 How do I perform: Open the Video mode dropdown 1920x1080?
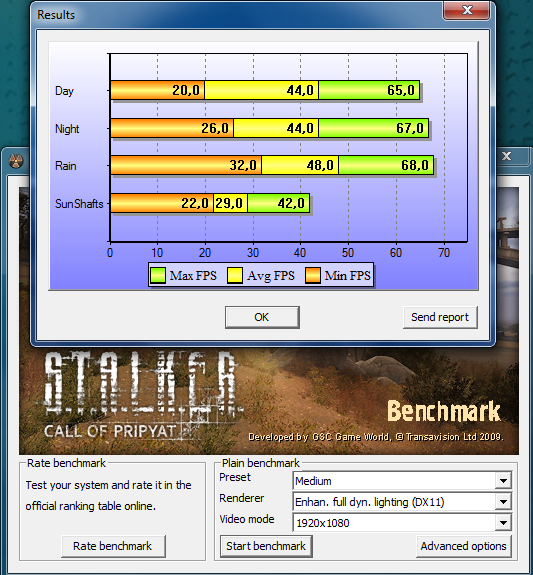tap(402, 523)
